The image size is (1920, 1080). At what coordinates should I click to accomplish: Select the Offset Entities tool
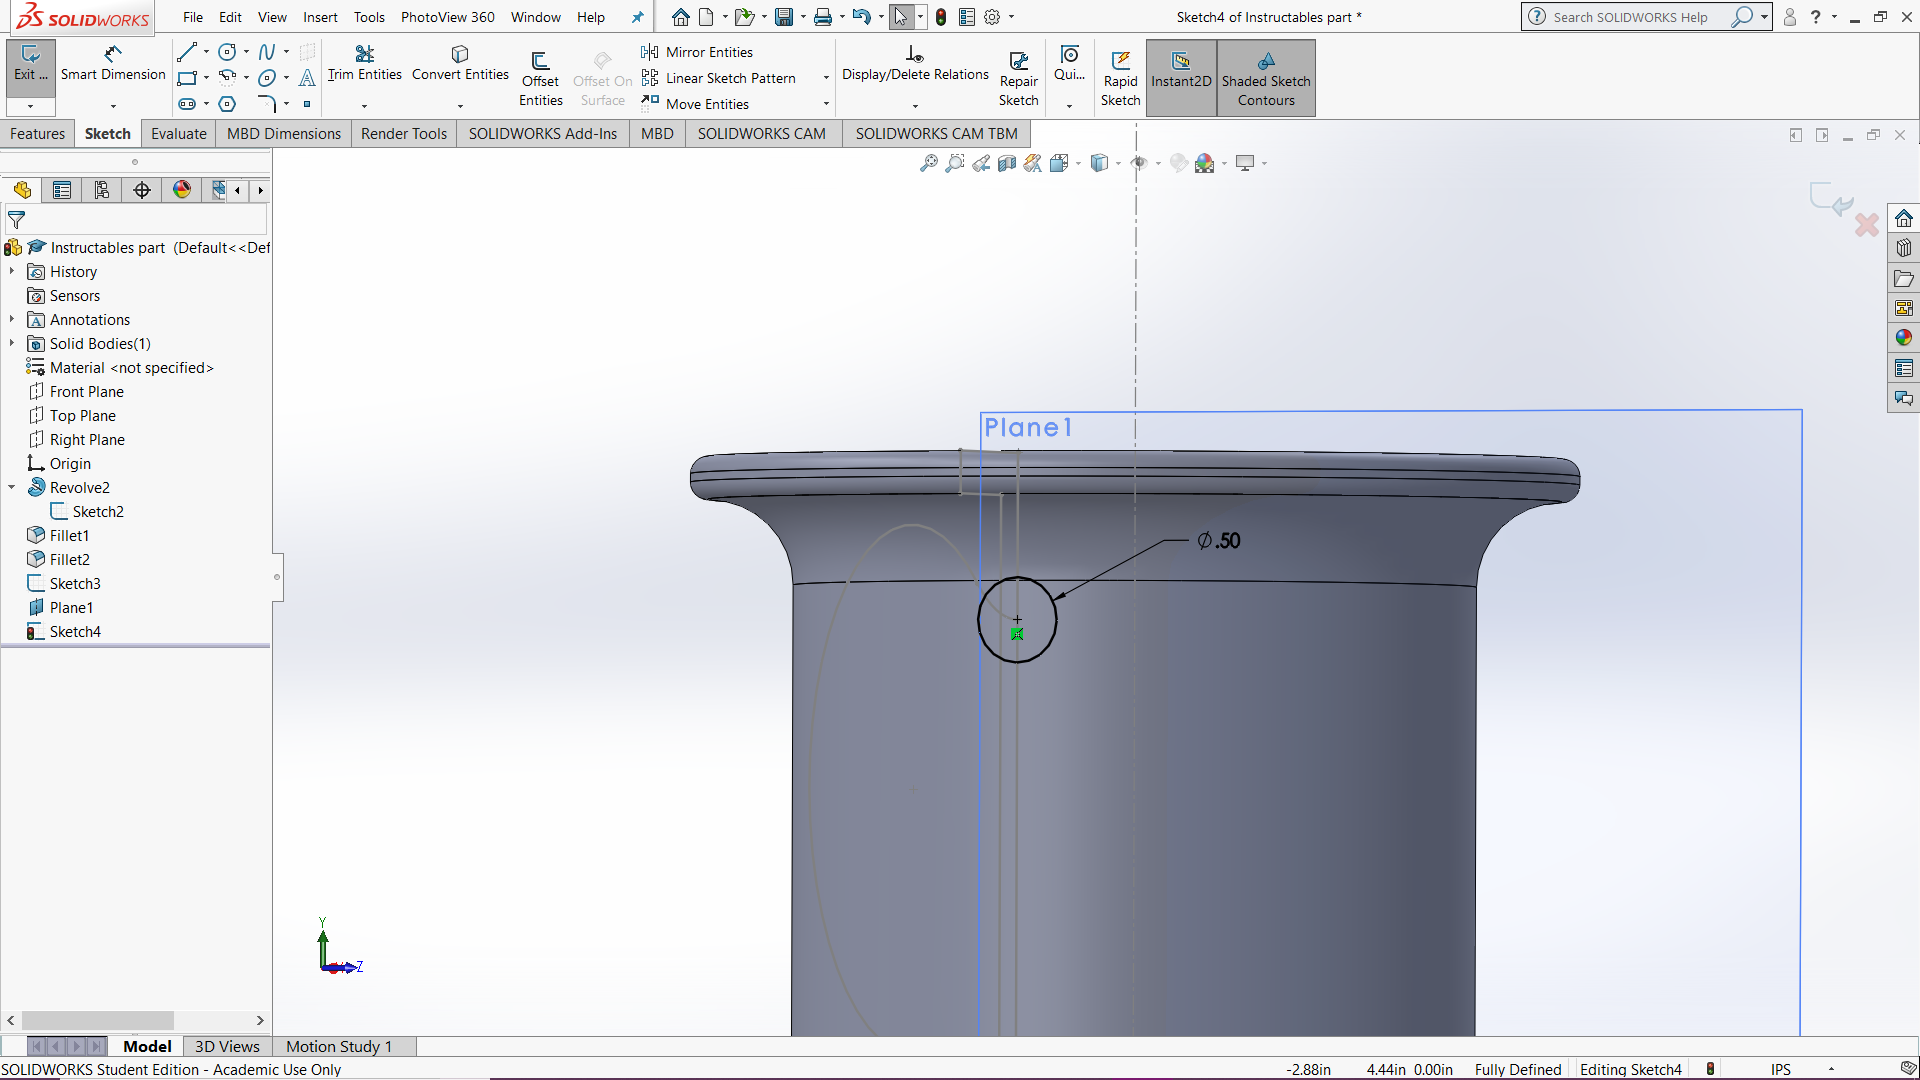click(x=541, y=75)
